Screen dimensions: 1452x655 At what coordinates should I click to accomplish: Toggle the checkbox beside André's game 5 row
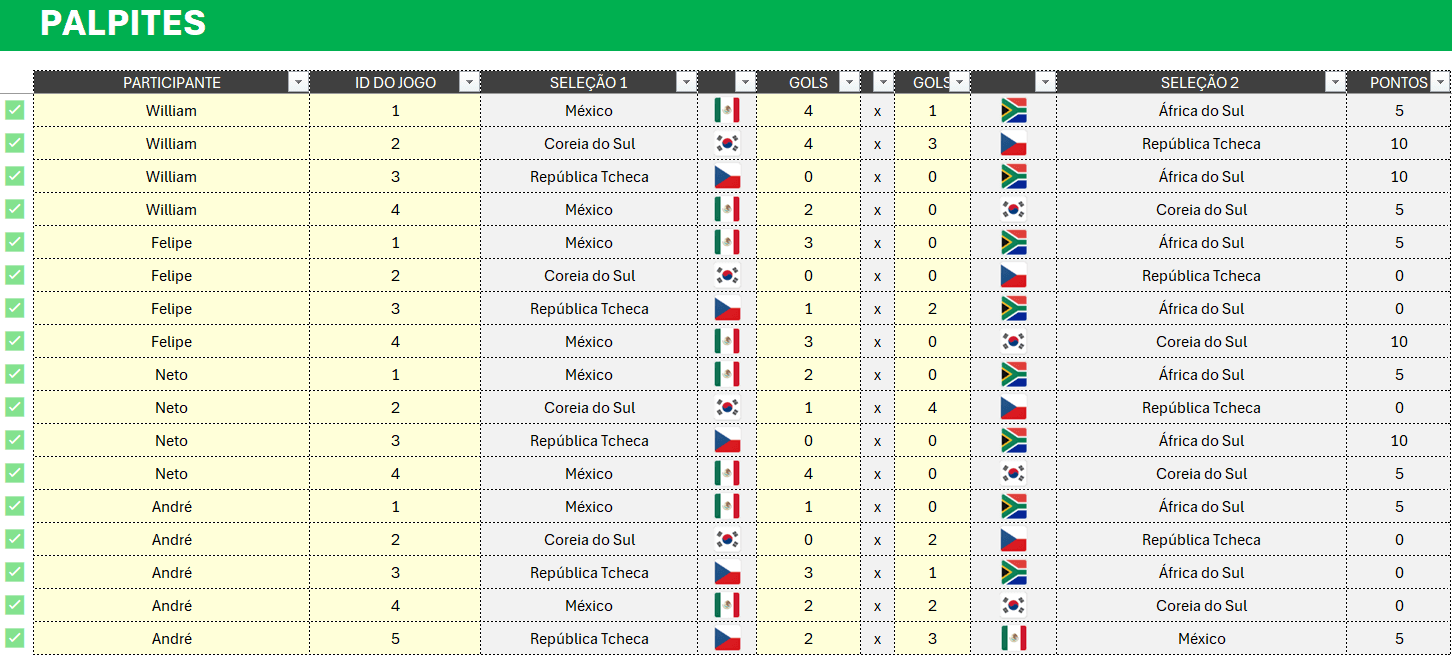click(15, 638)
